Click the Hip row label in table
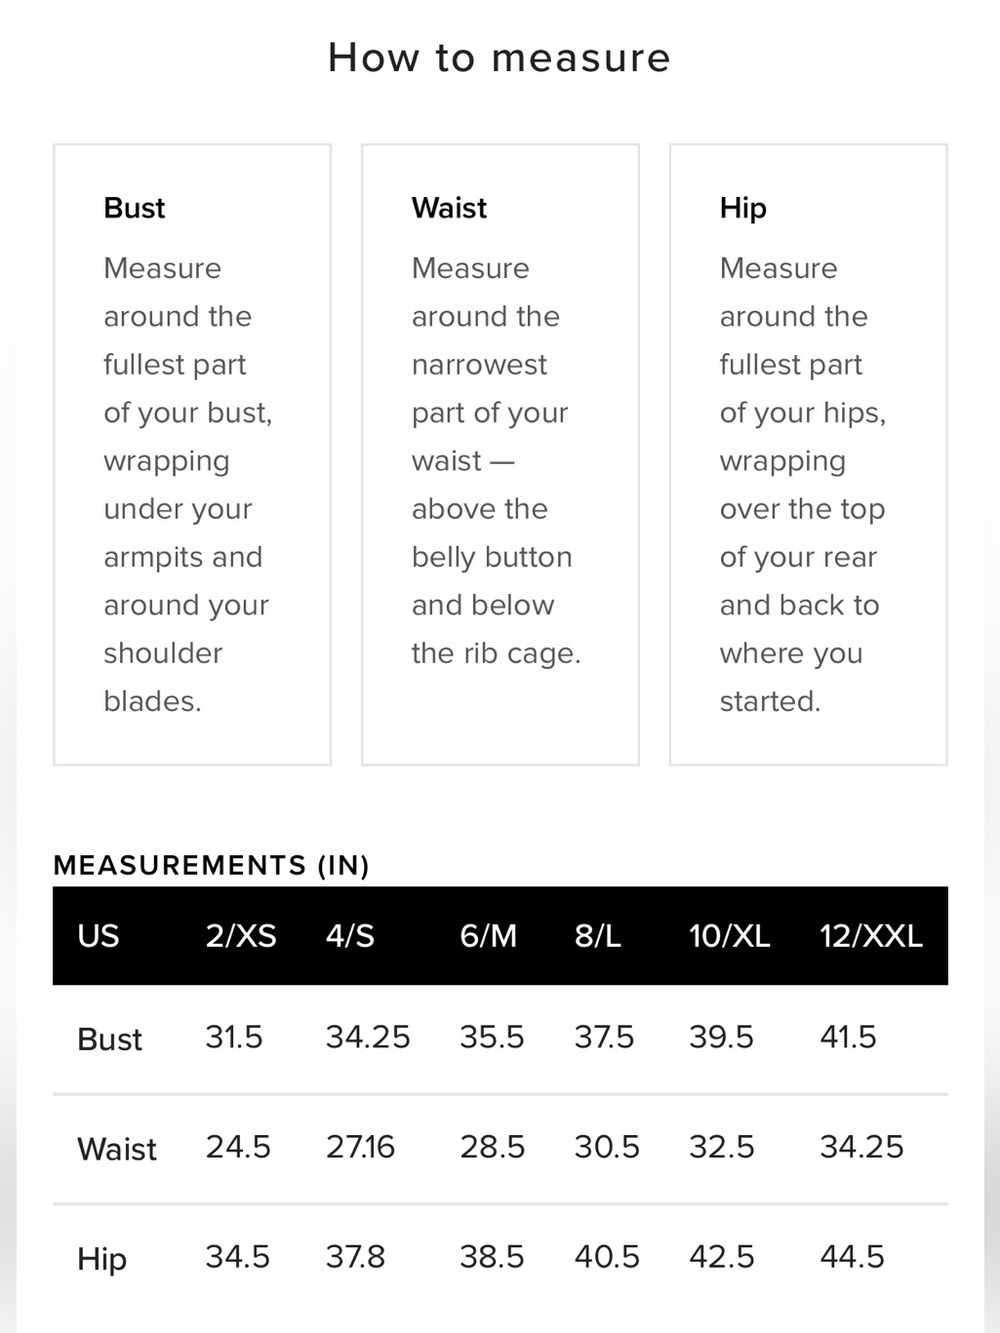This screenshot has height=1333, width=1000. click(102, 1259)
